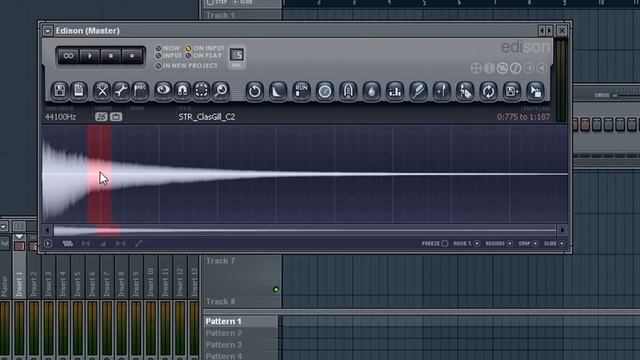Click the magnet snap icon
This screenshot has height=360, width=640.
(x=182, y=91)
